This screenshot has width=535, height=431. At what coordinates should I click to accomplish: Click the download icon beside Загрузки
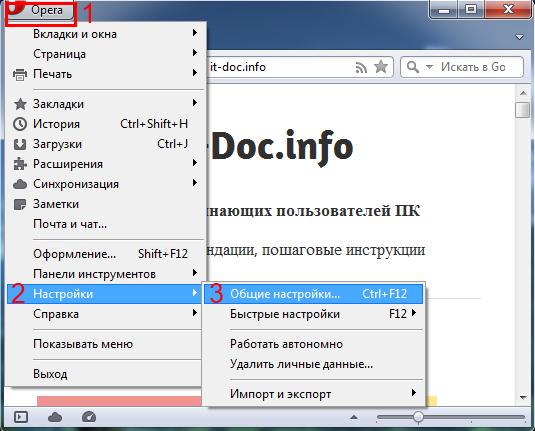click(20, 144)
